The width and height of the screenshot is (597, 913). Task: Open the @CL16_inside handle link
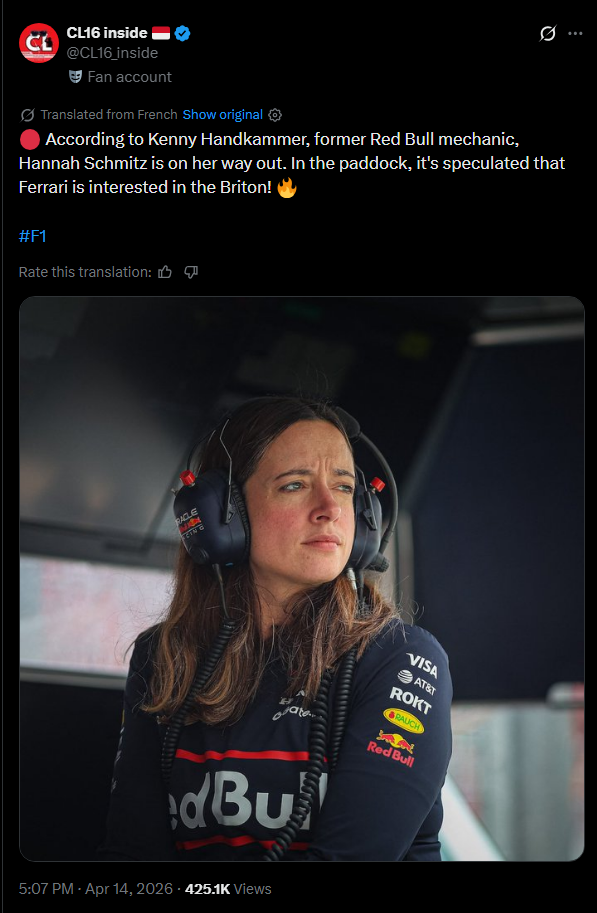tap(112, 53)
